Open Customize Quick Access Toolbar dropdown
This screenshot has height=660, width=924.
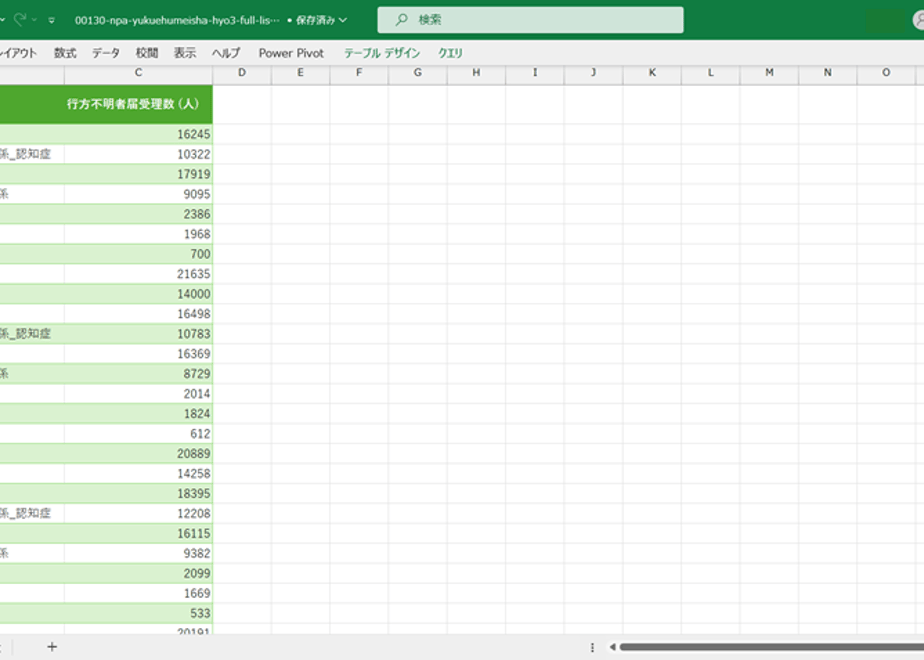52,20
